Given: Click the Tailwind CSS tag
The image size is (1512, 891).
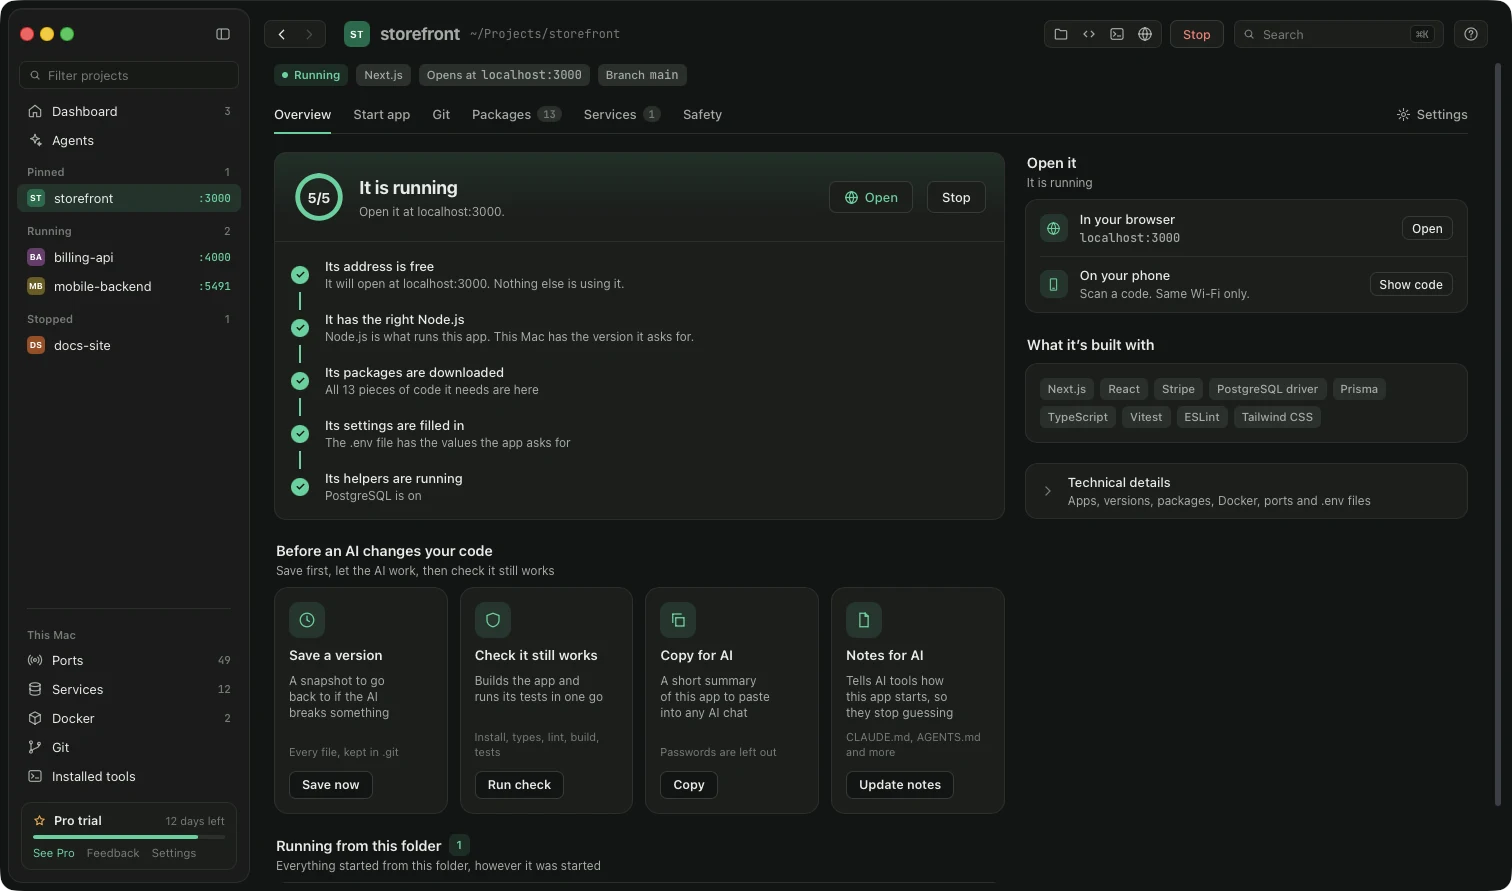Looking at the screenshot, I should click(x=1277, y=417).
